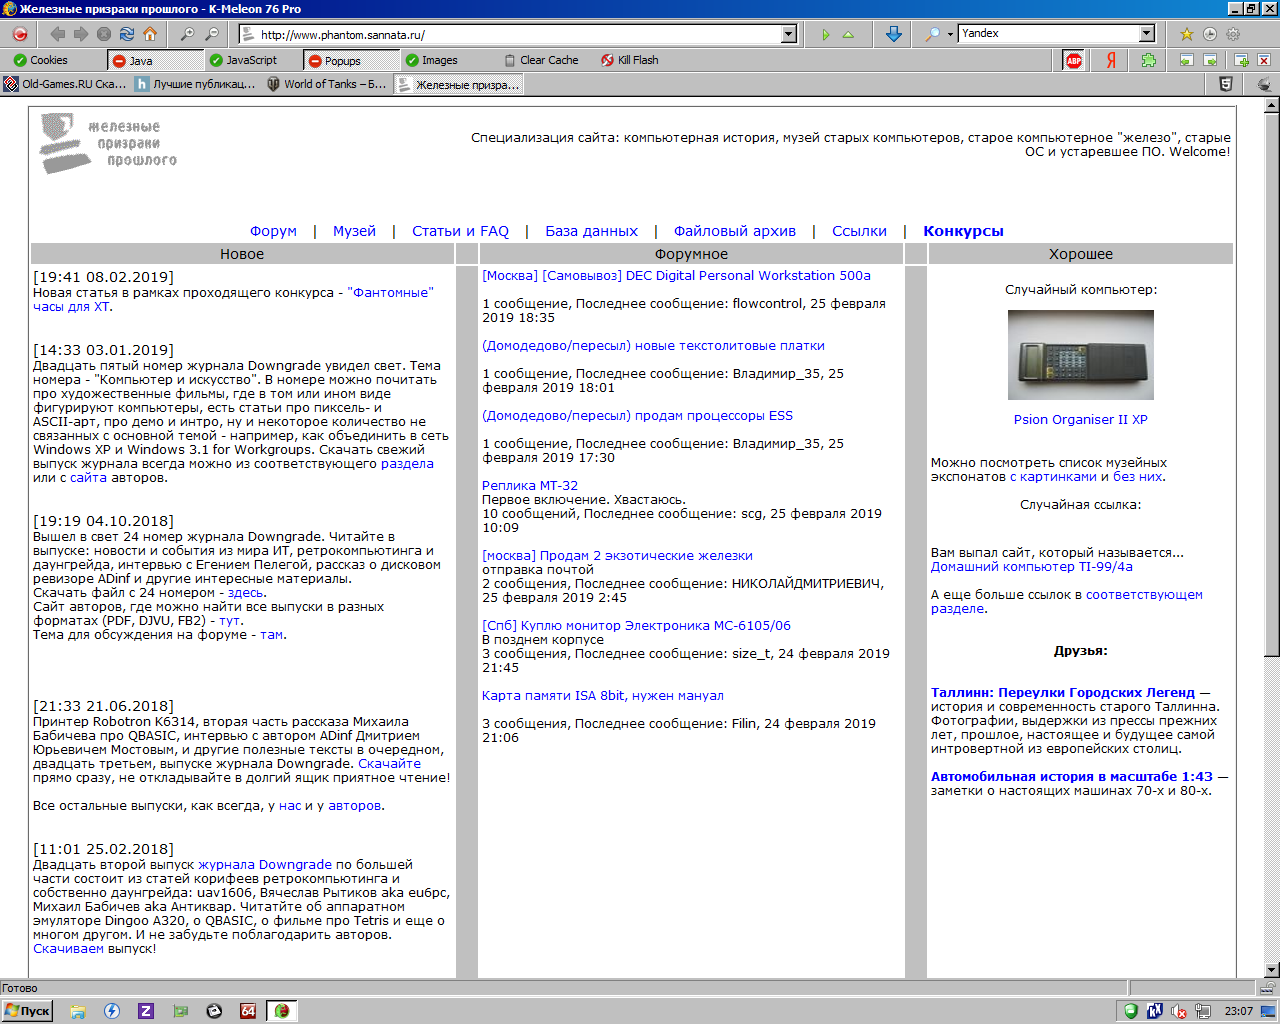The height and width of the screenshot is (1024, 1280).
Task: Click the red 64 taskbar icon
Action: coord(248,1011)
